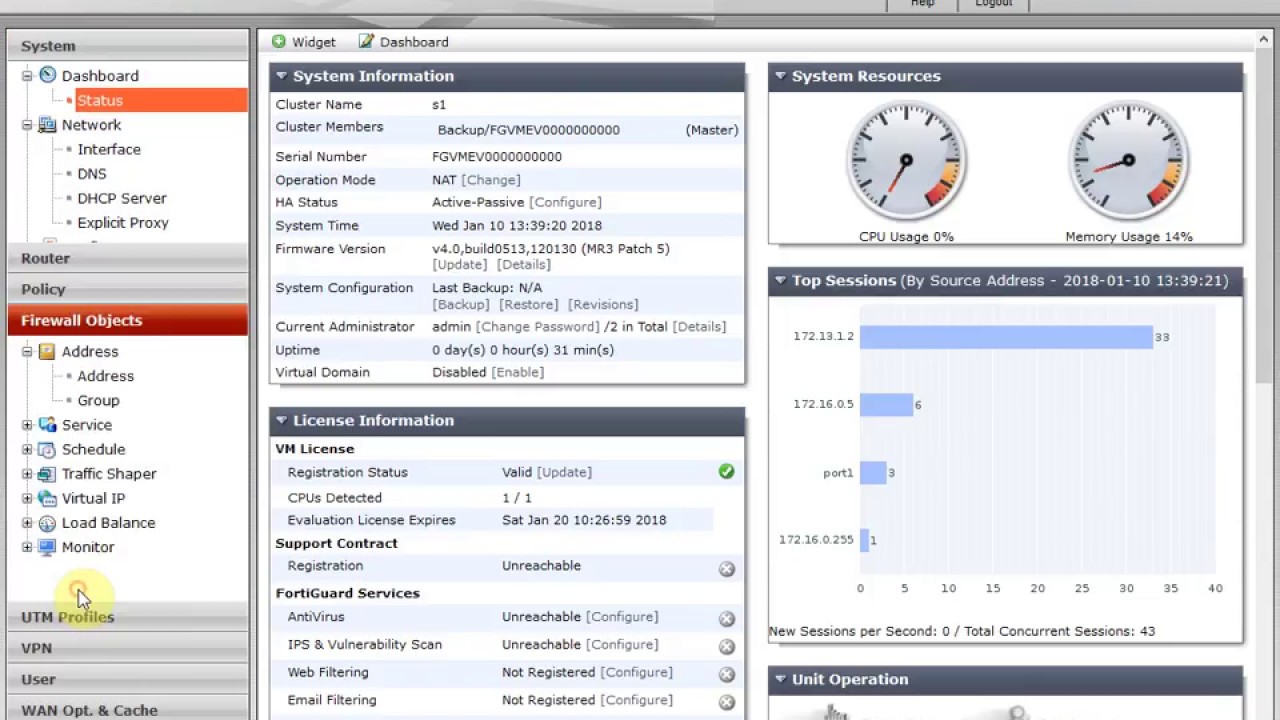The width and height of the screenshot is (1280, 720).
Task: Click the Load Balance icon
Action: pos(47,523)
